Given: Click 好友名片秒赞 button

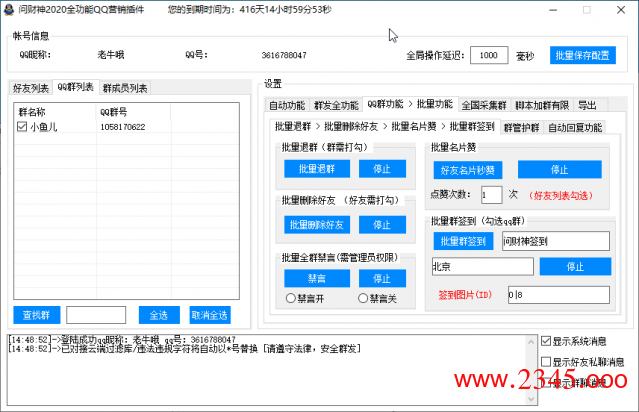Looking at the screenshot, I should click(x=467, y=170).
